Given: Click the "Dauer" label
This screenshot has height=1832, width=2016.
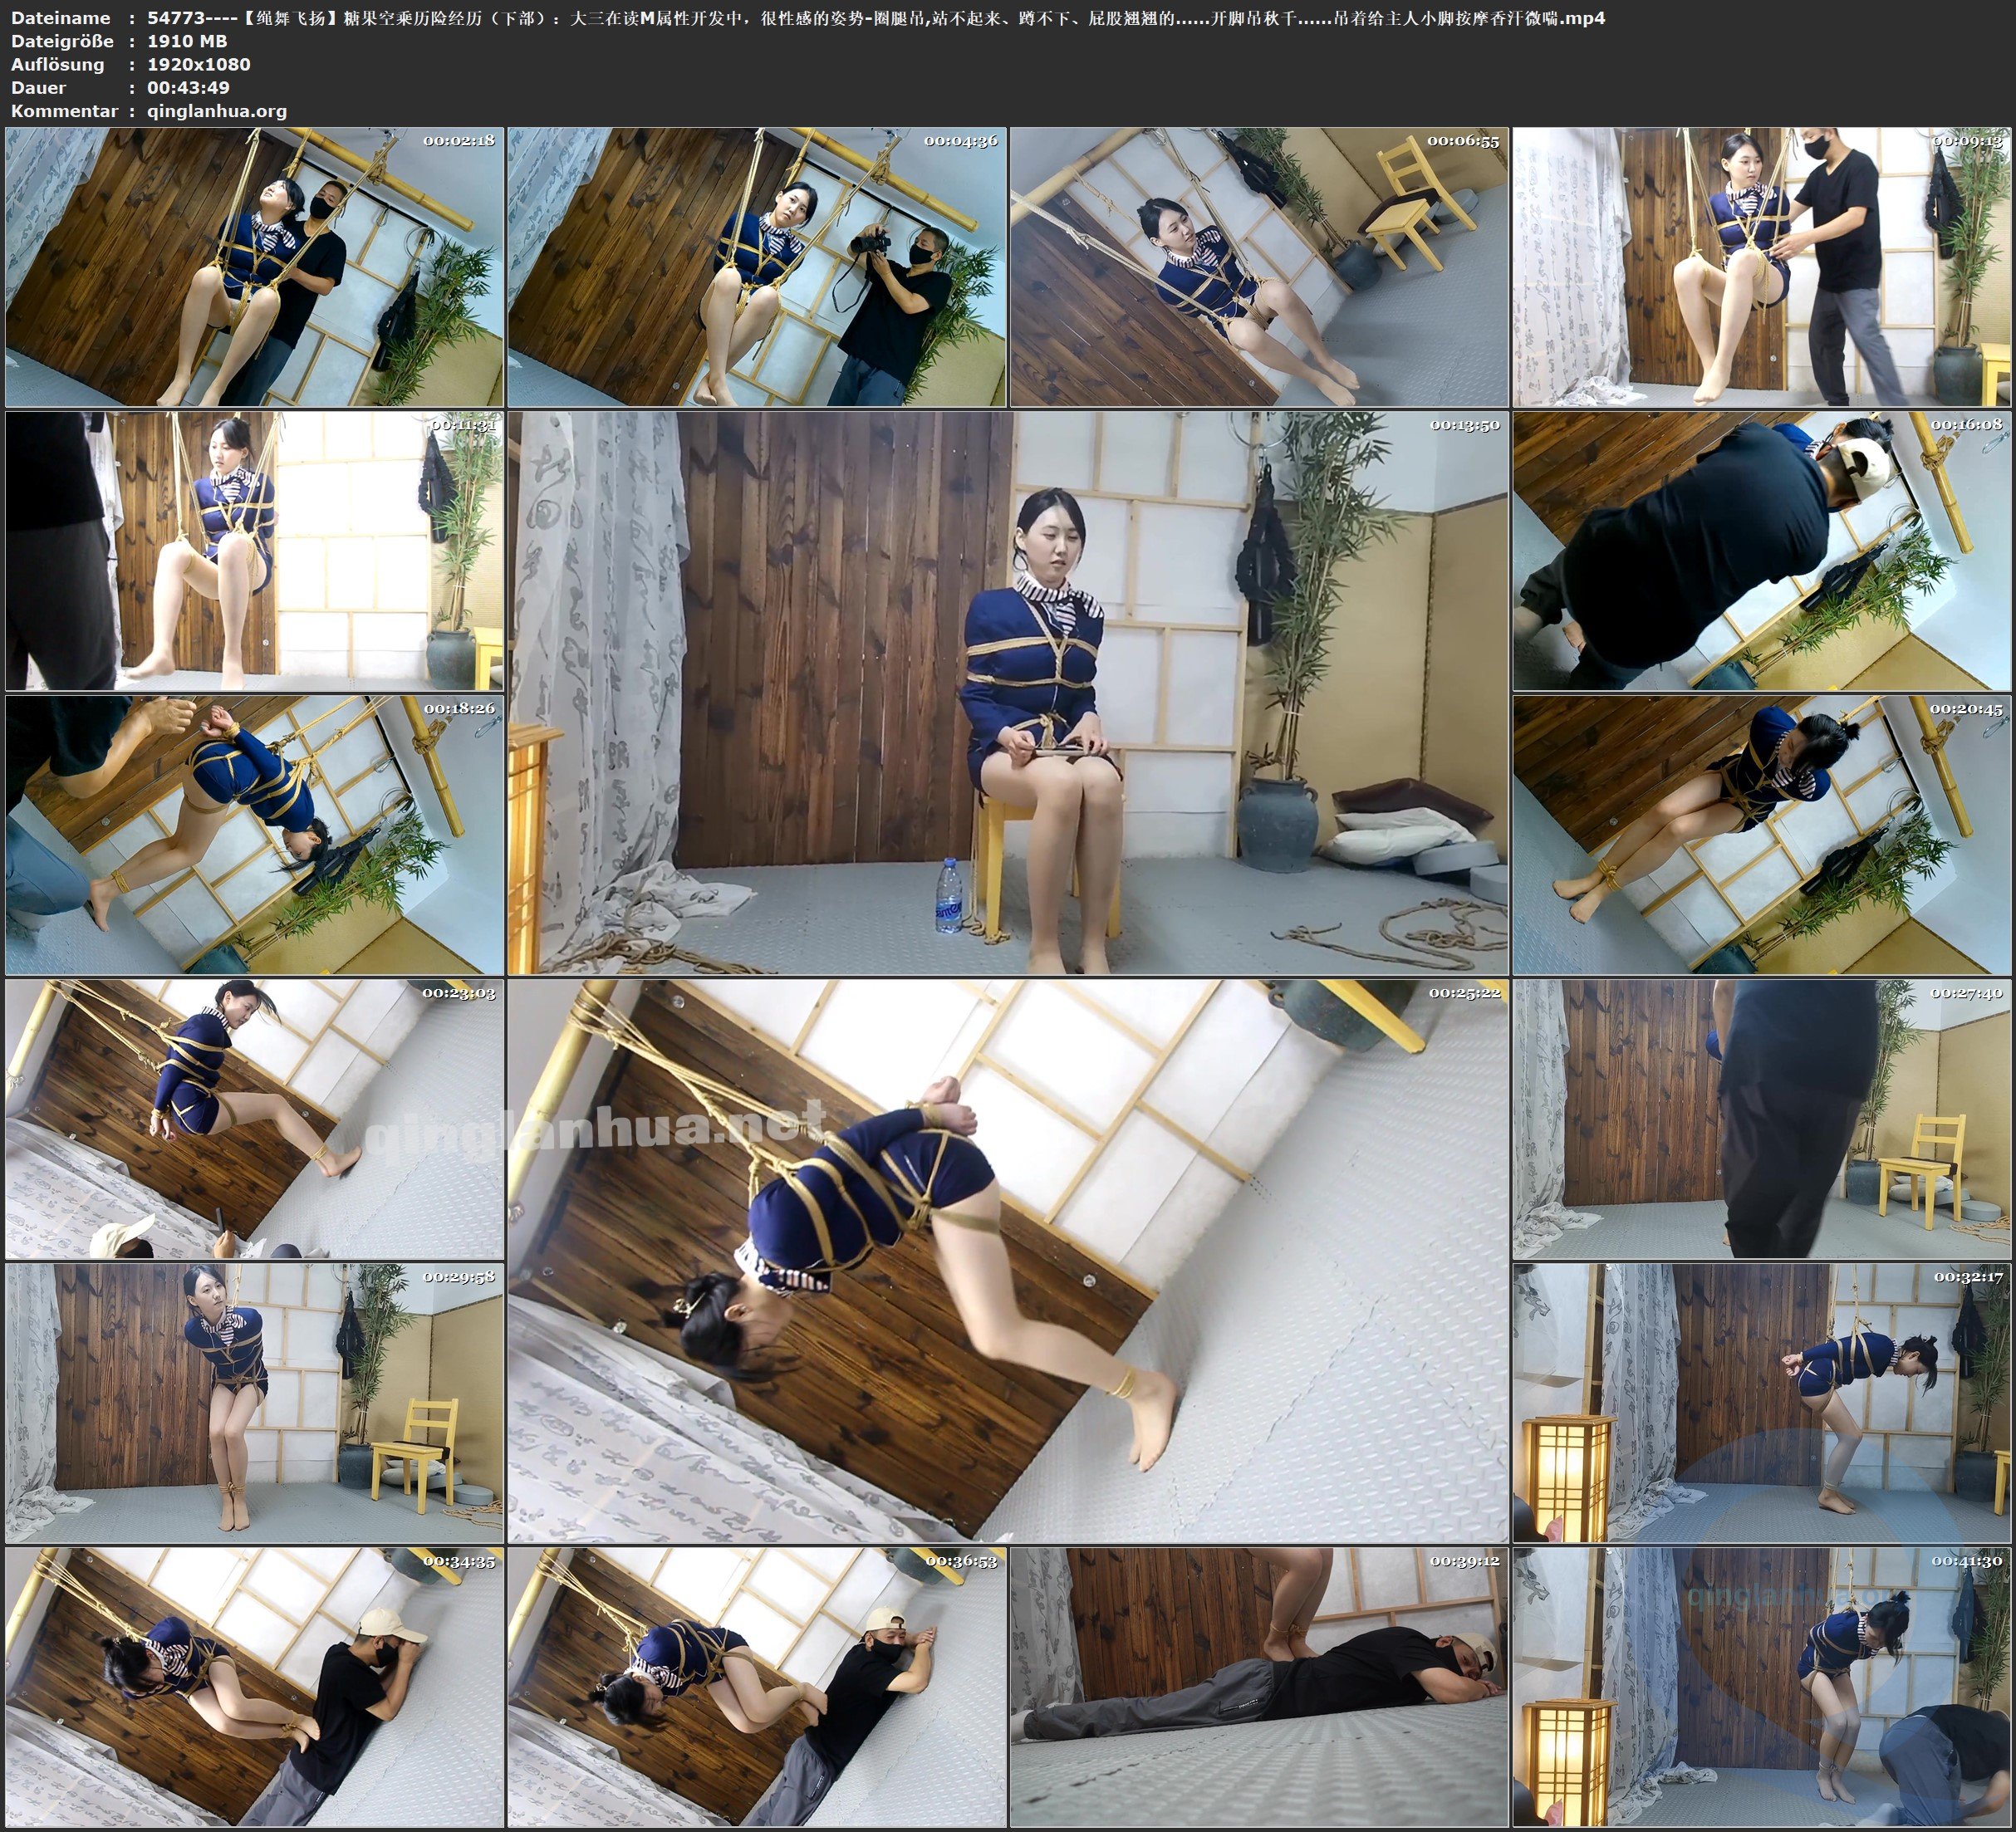Looking at the screenshot, I should (39, 87).
